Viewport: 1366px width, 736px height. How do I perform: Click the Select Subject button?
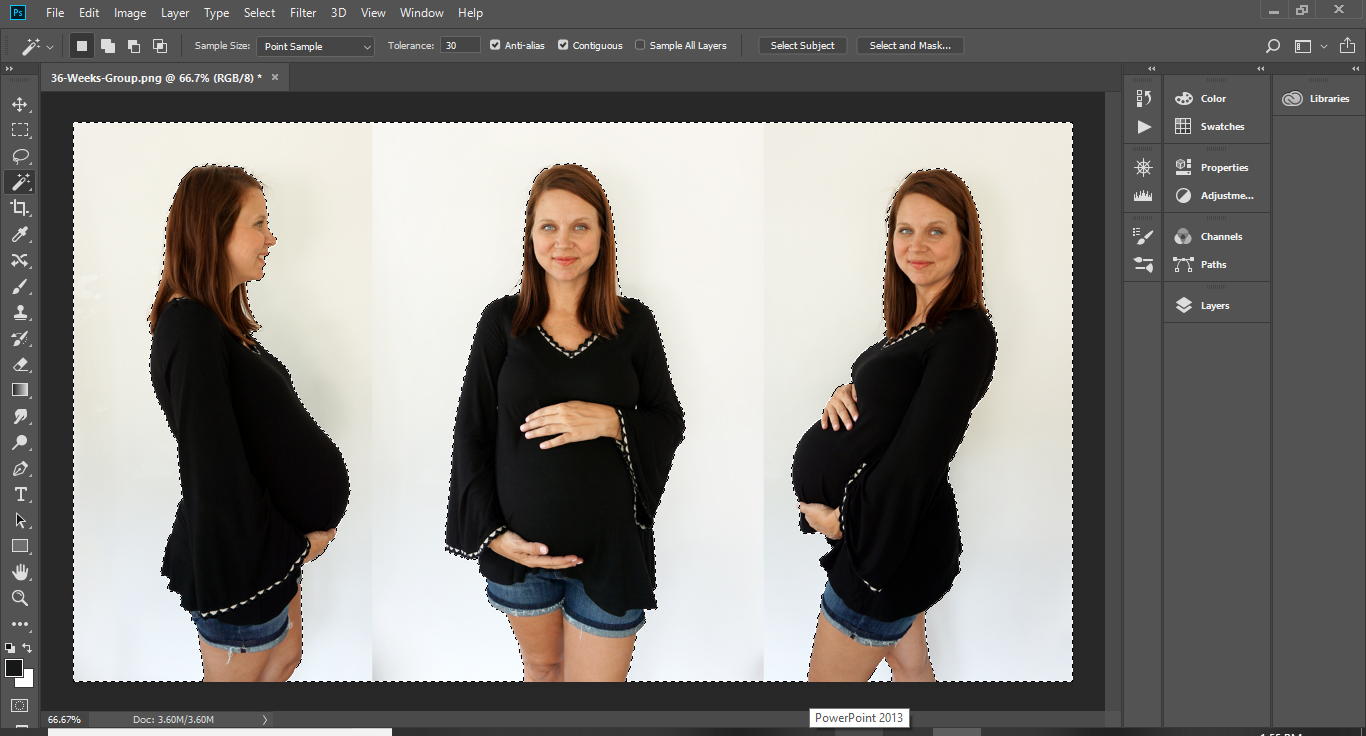point(803,46)
